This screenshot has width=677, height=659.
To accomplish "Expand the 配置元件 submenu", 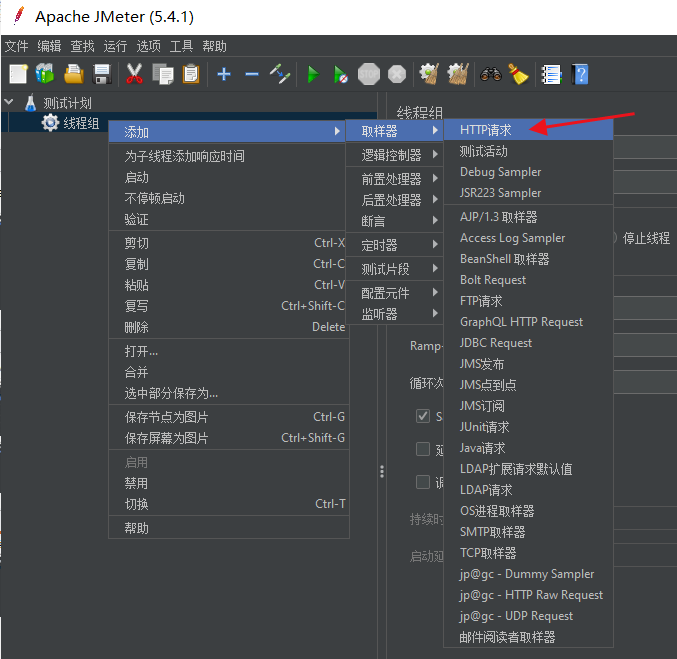I will [x=395, y=293].
